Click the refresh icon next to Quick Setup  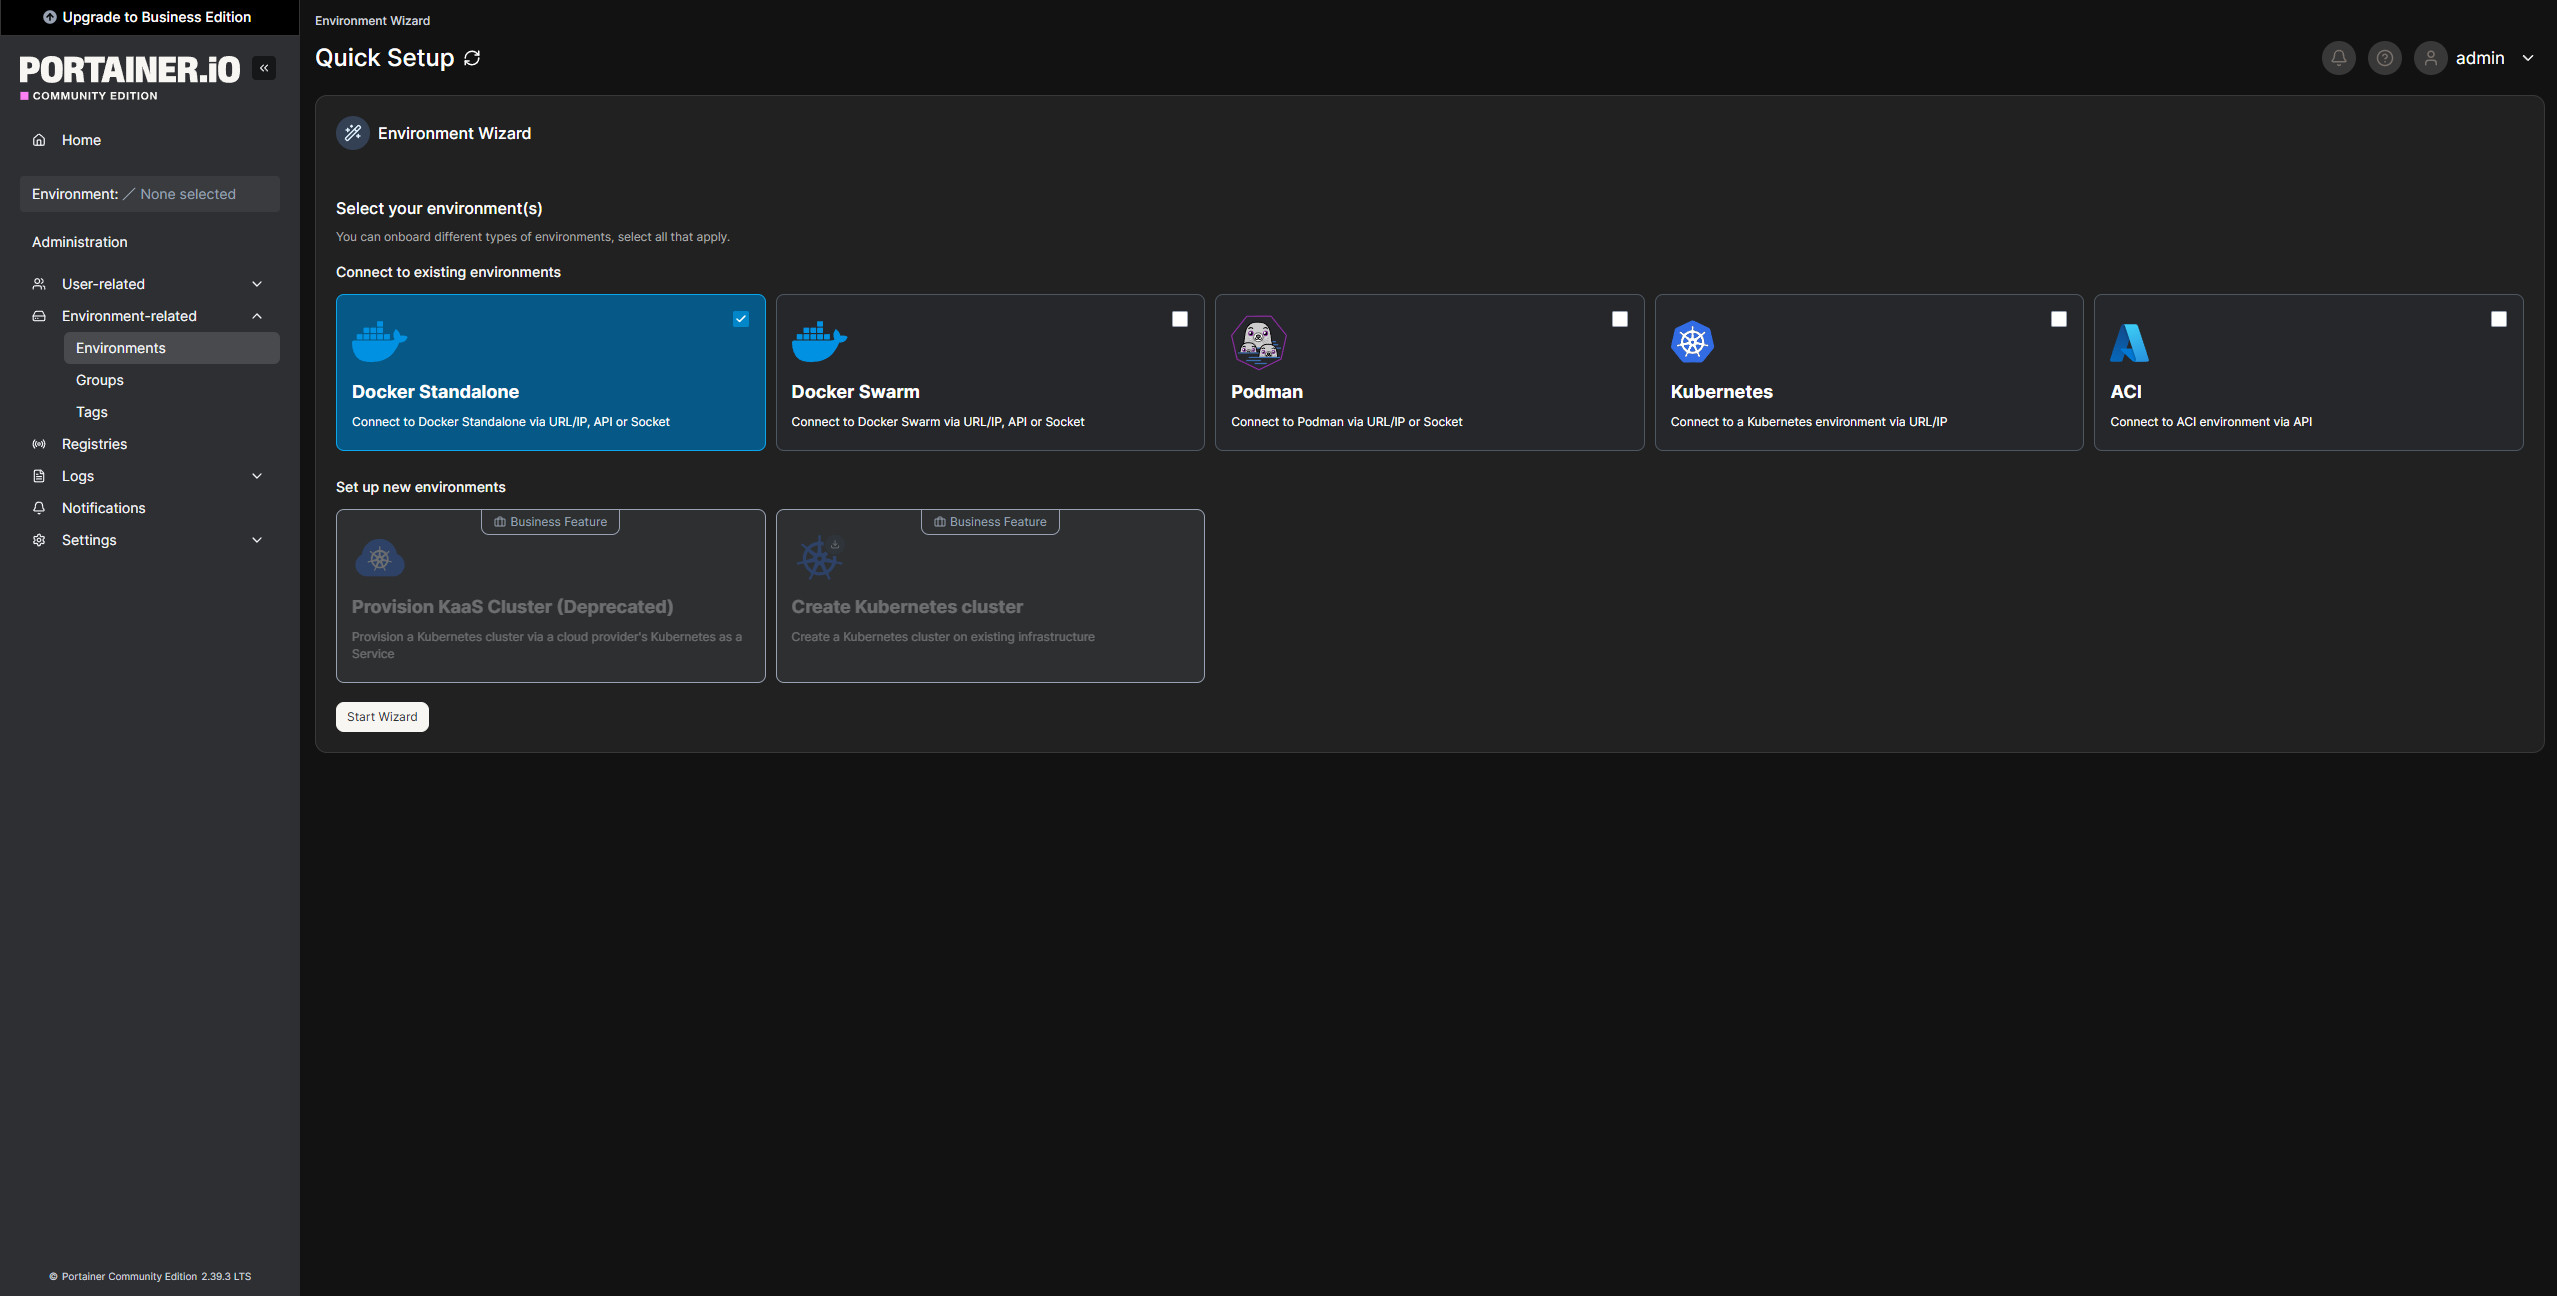coord(472,58)
